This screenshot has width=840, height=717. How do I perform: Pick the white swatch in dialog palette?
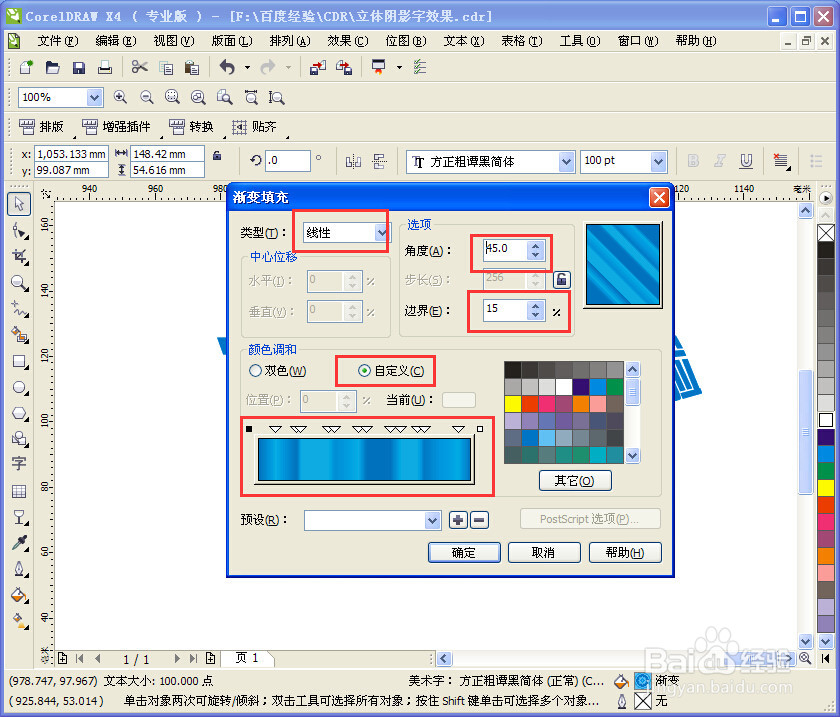point(564,386)
